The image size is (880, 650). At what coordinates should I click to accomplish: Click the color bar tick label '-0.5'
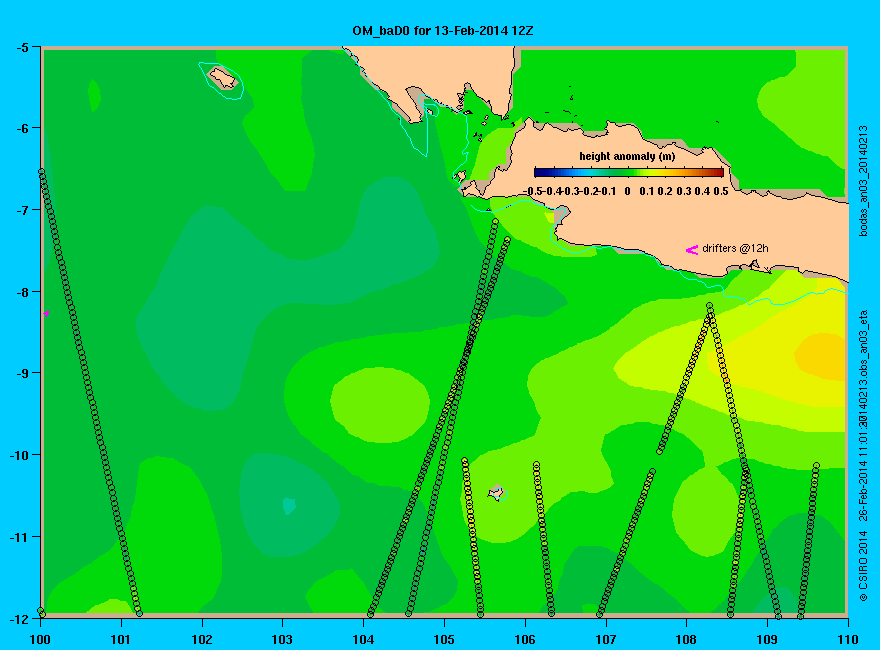tap(533, 191)
